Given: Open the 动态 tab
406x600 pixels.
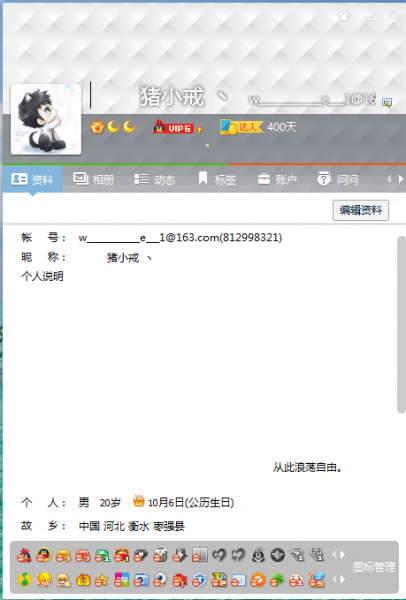Looking at the screenshot, I should click(x=155, y=179).
